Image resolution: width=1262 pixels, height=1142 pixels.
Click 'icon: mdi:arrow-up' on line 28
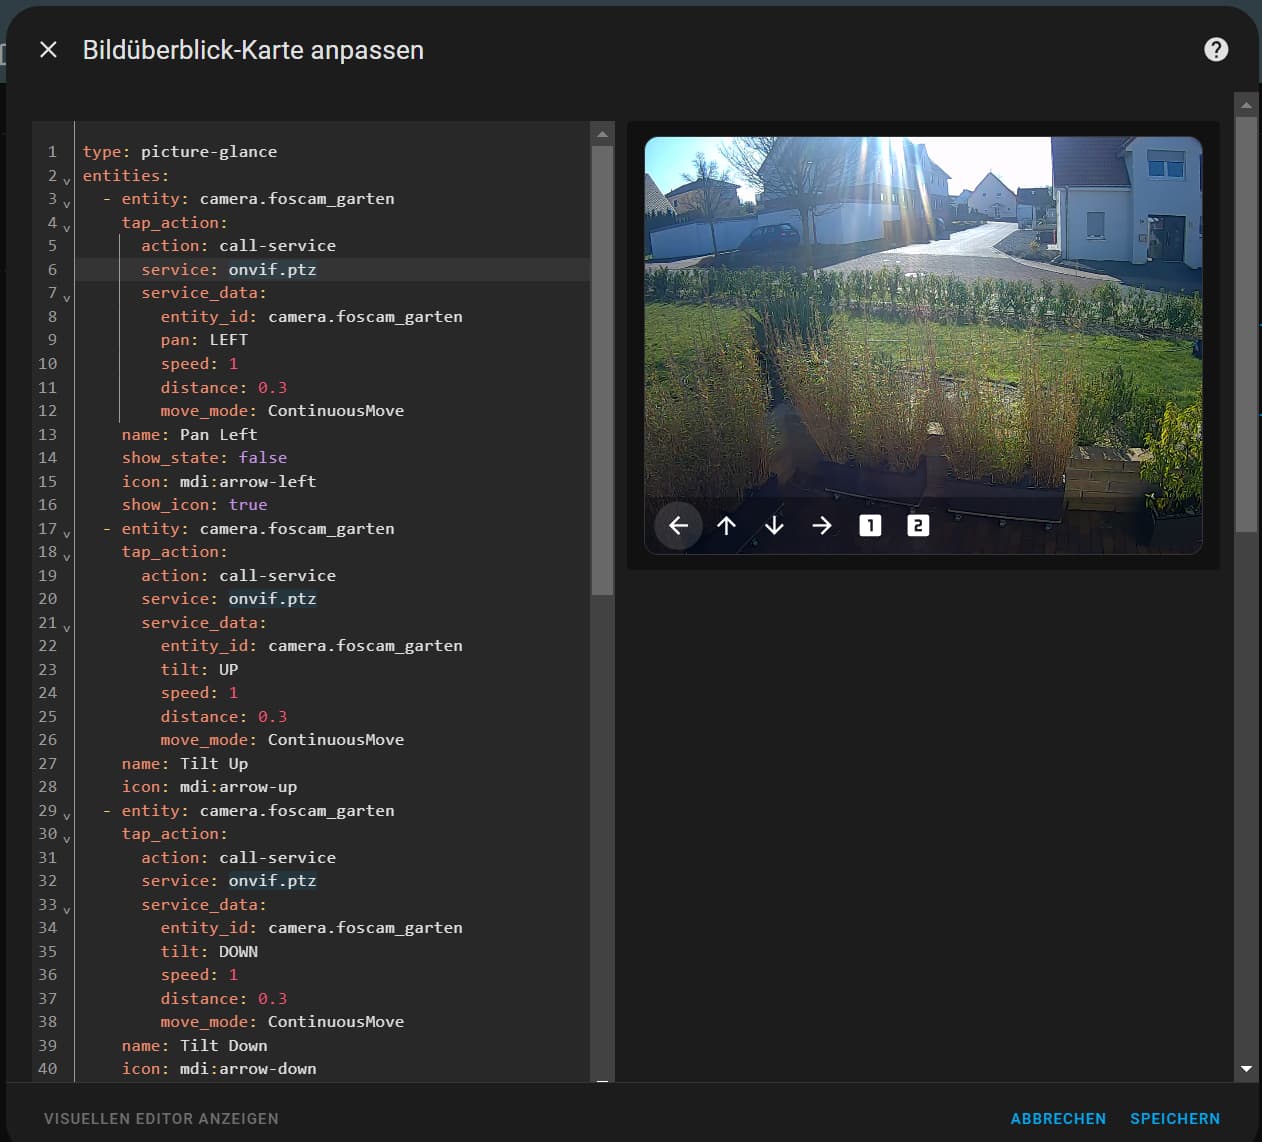(x=209, y=787)
